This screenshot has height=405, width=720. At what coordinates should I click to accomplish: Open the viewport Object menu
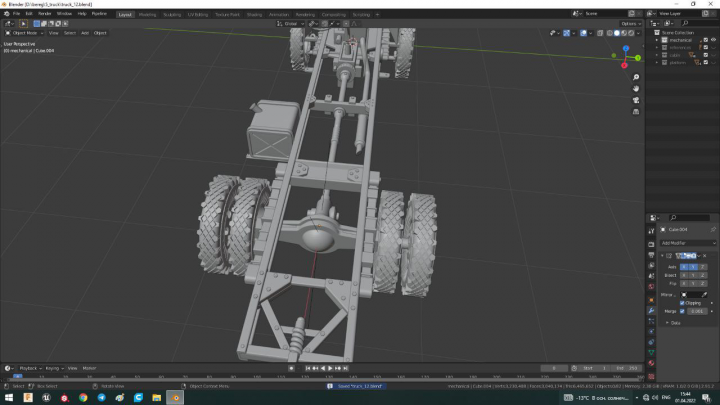(100, 33)
